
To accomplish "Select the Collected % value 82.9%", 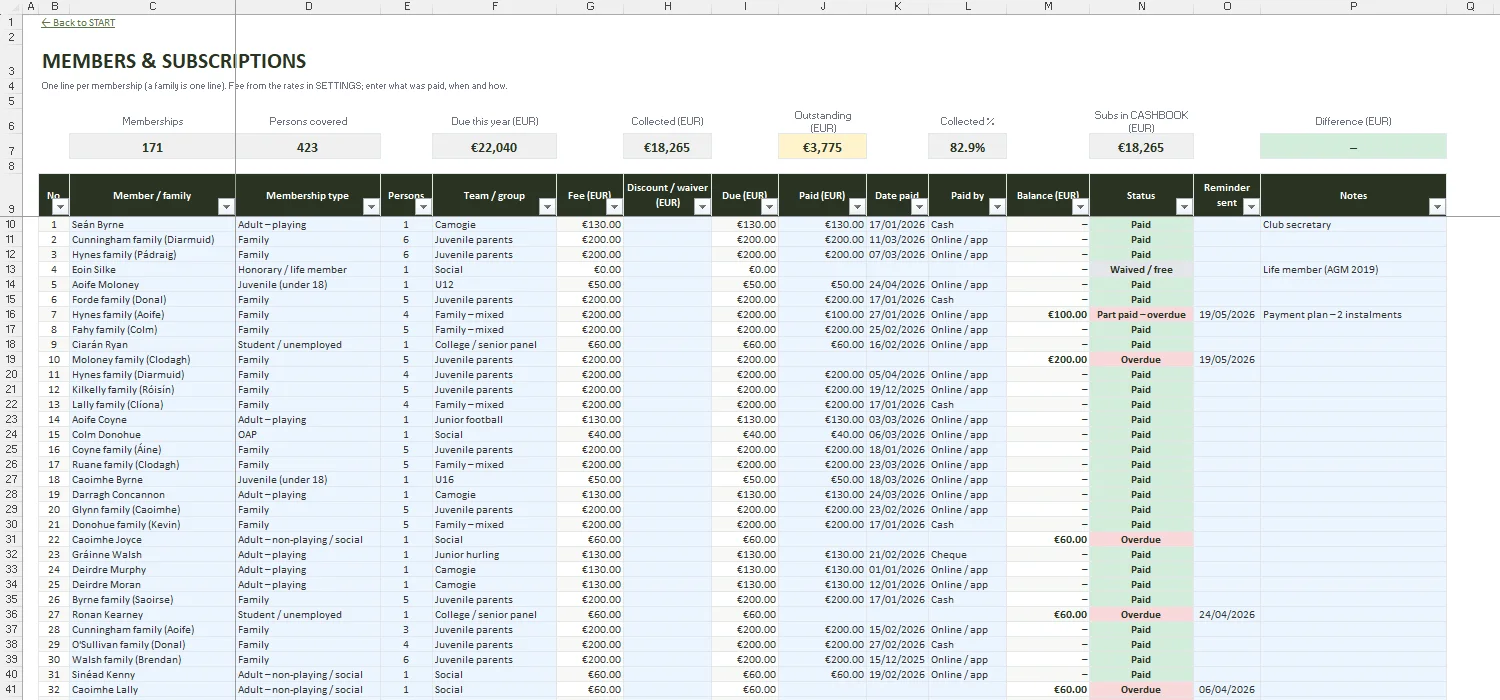I will 967,147.
